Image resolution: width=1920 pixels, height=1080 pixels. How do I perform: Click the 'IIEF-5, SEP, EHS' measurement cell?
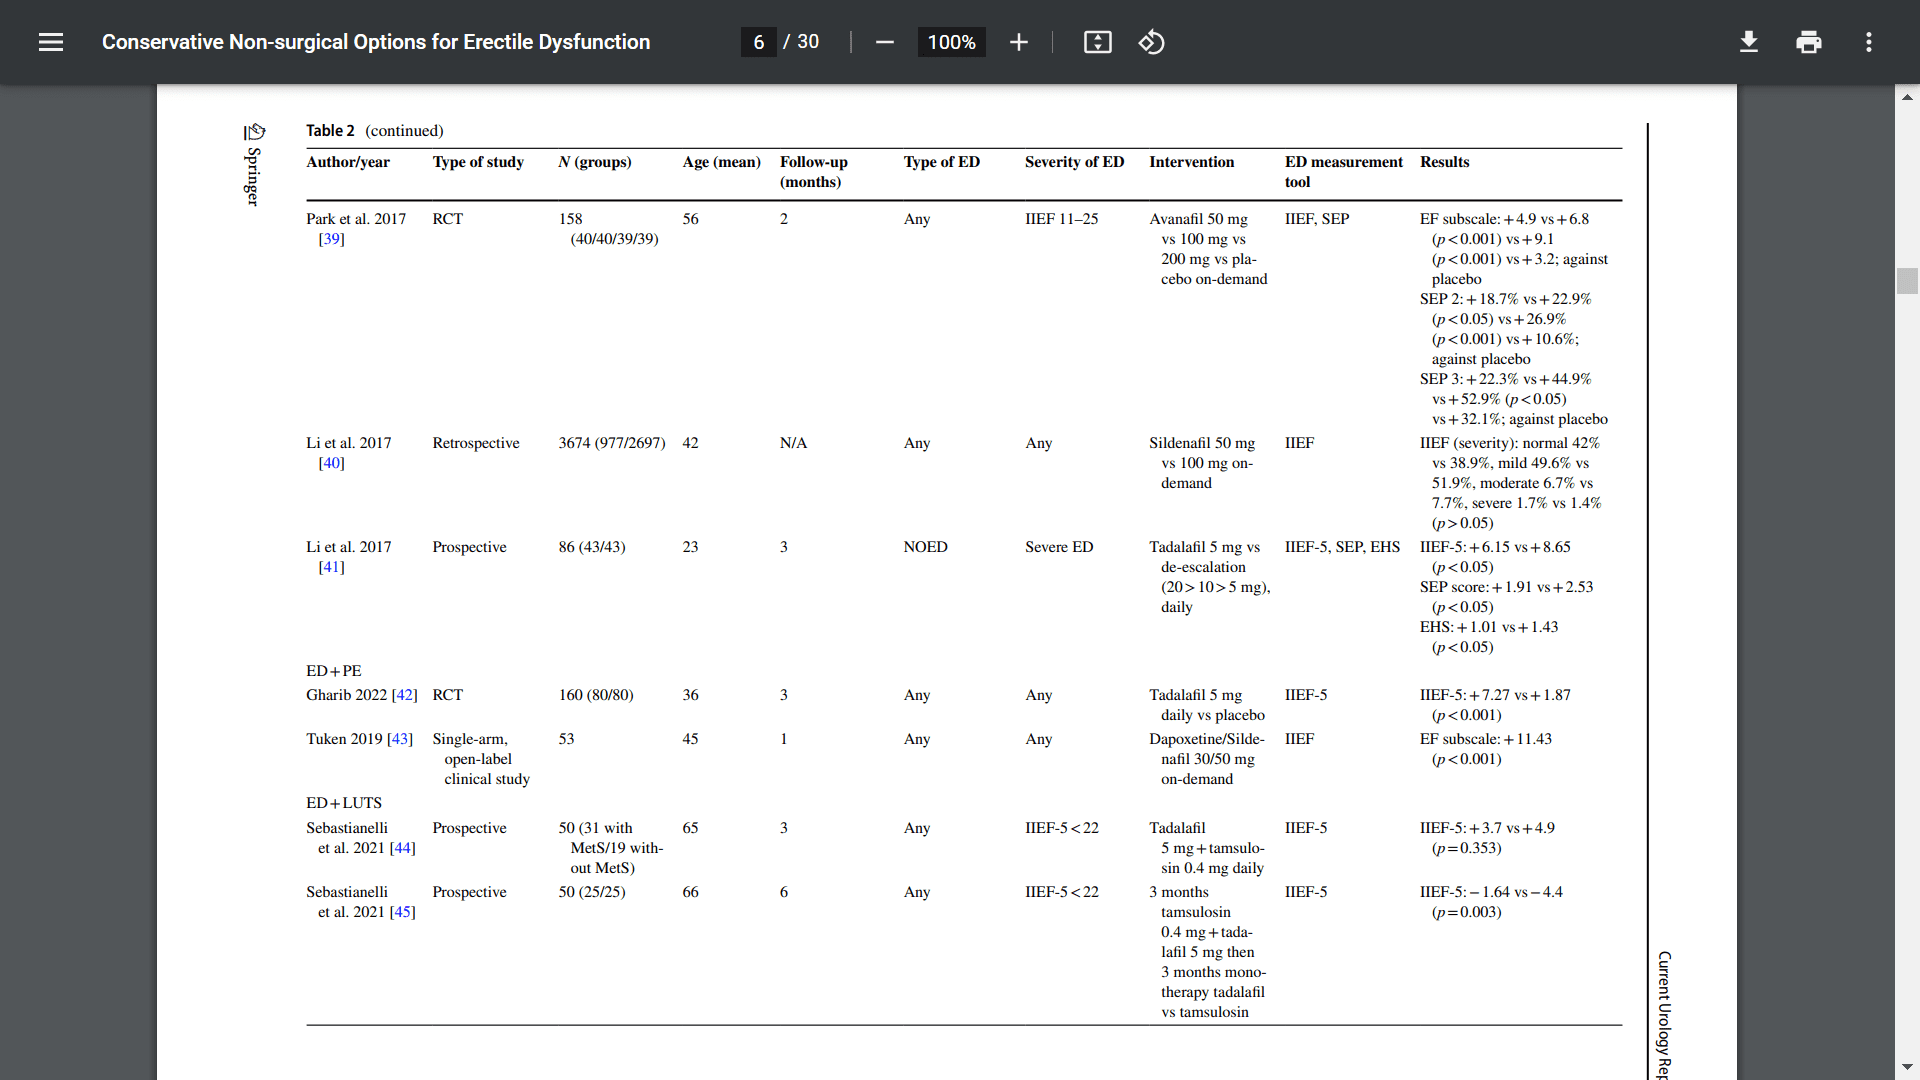(1342, 547)
